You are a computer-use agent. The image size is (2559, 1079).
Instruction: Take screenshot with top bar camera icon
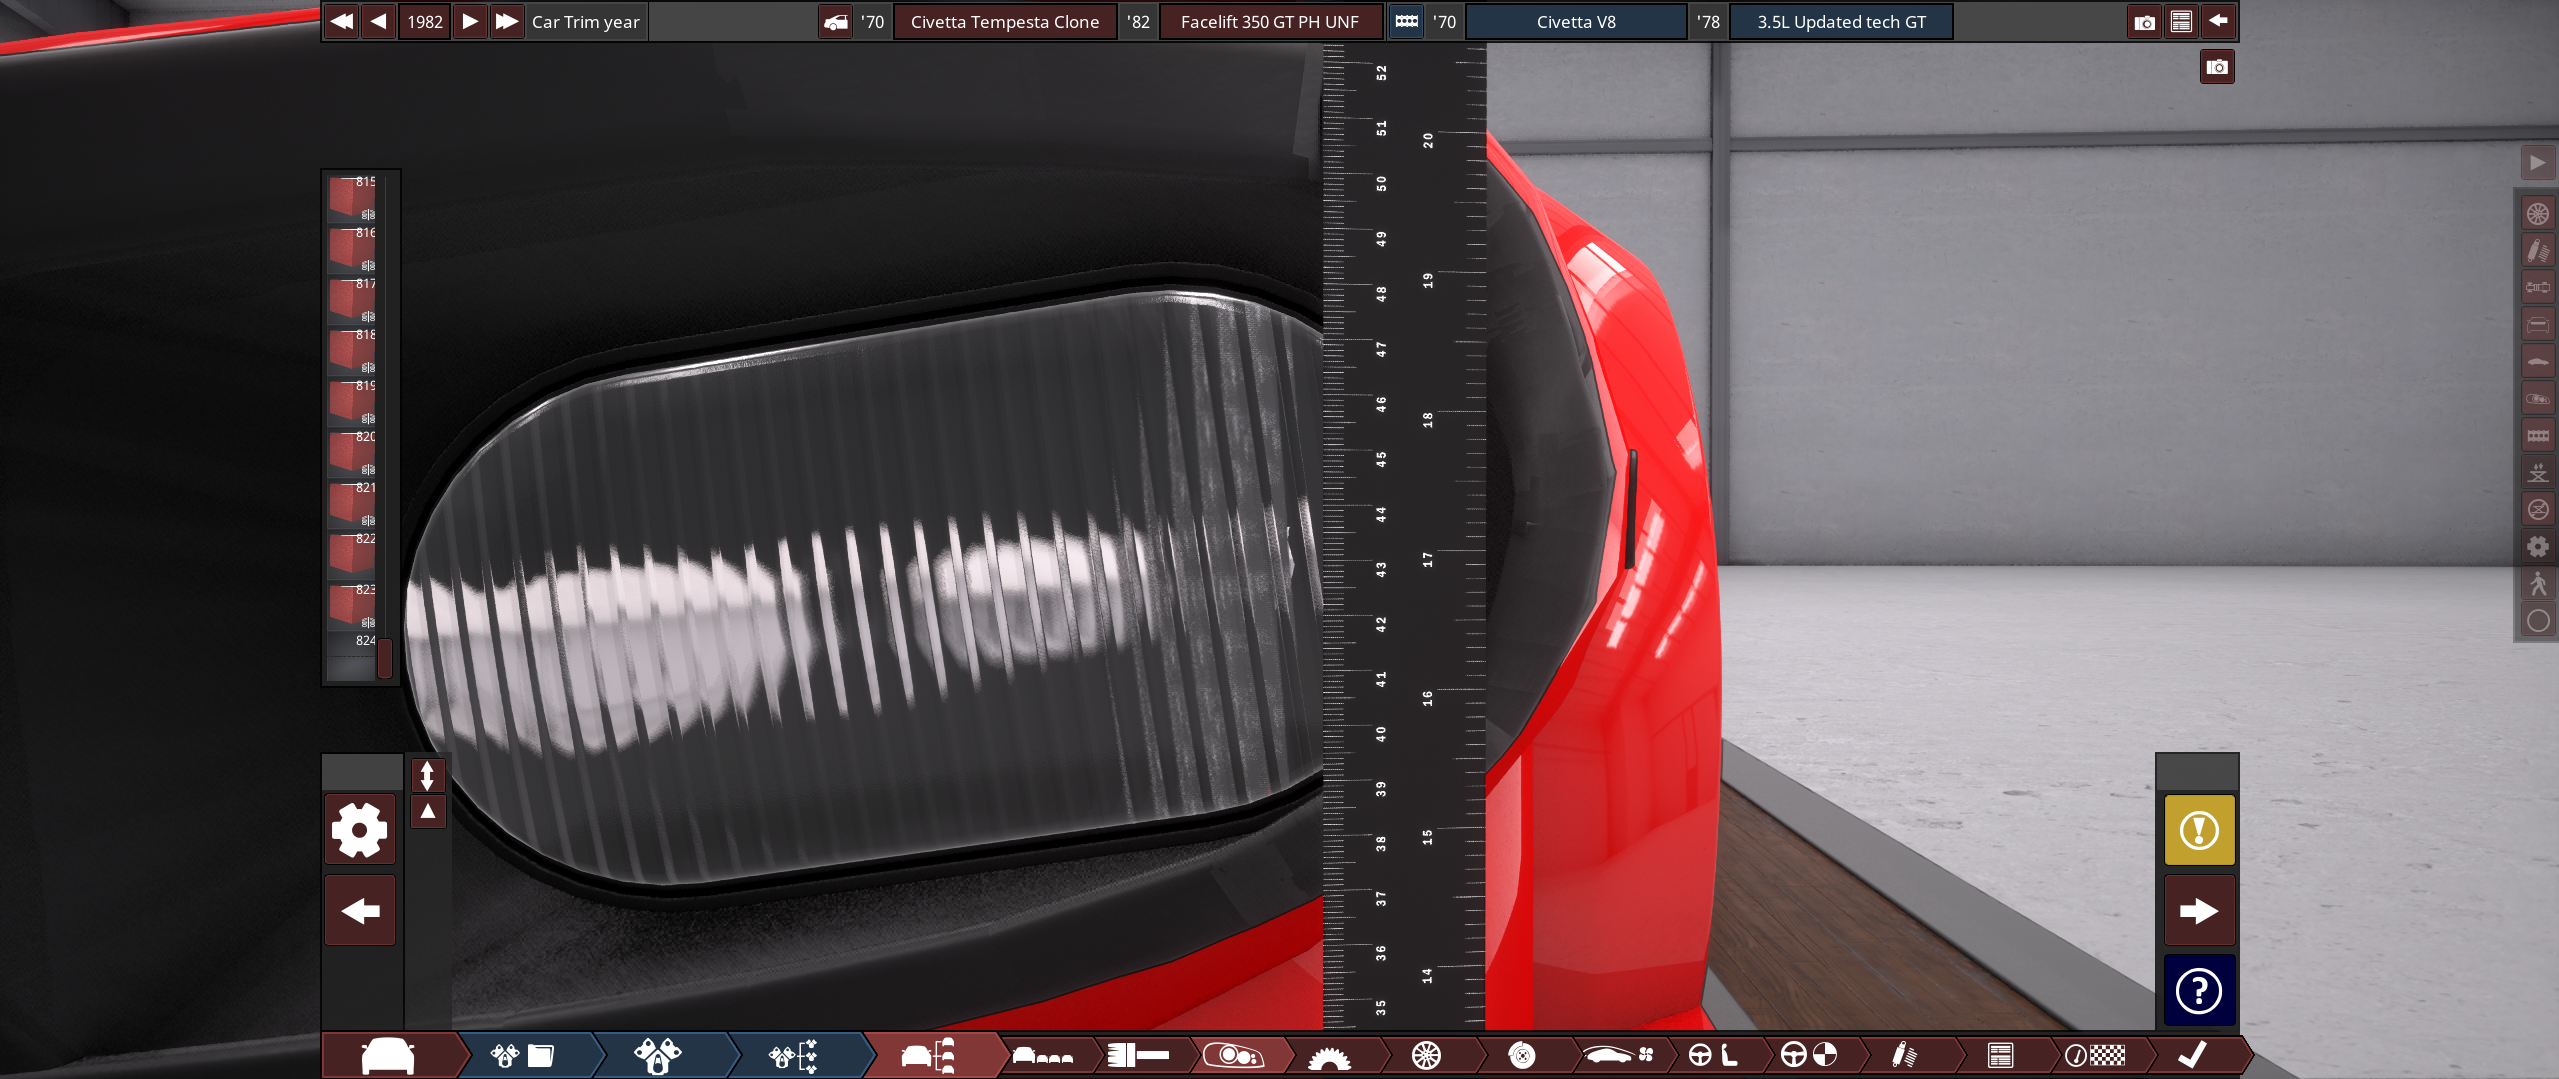(2144, 22)
